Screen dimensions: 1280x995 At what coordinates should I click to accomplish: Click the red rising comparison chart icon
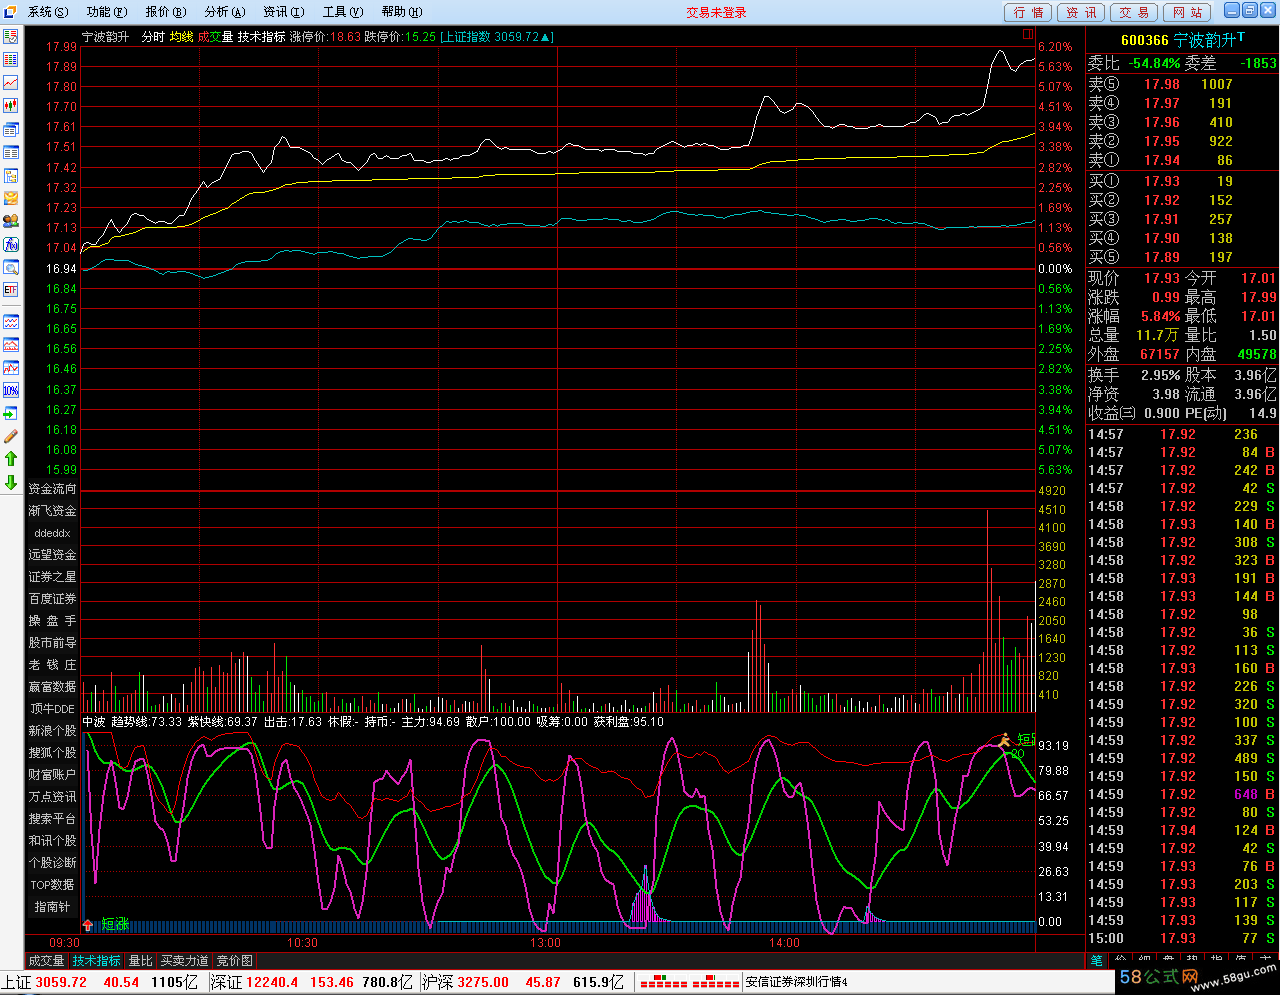pos(11,367)
